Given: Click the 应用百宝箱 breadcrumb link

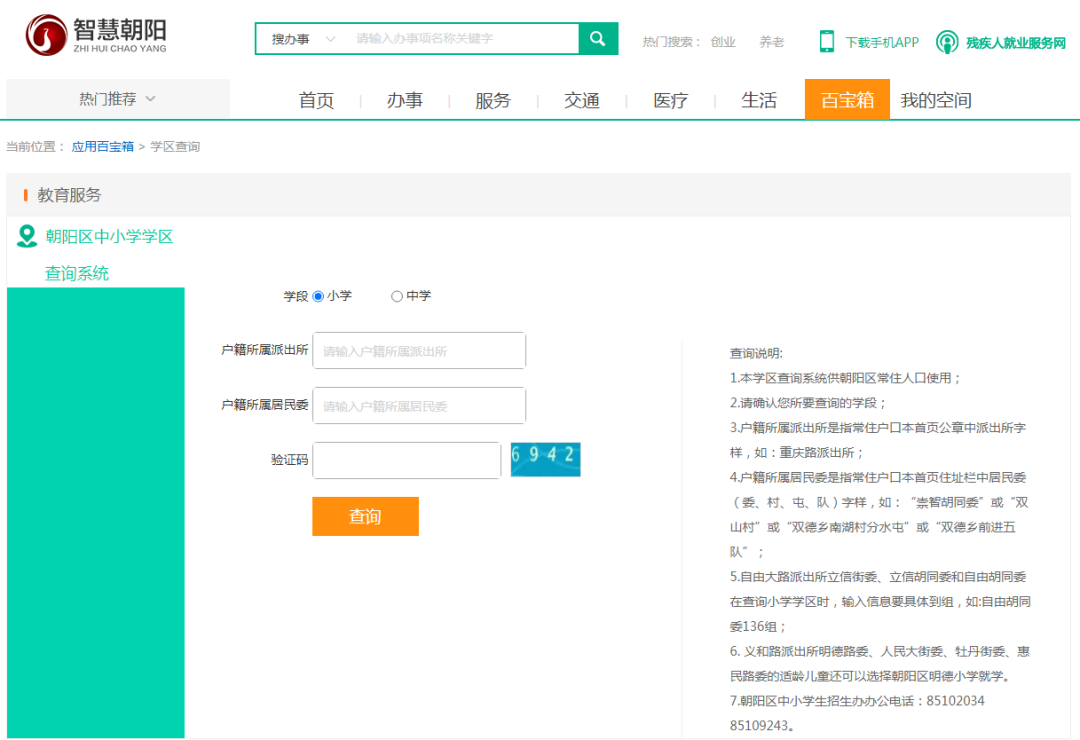Looking at the screenshot, I should click(102, 147).
